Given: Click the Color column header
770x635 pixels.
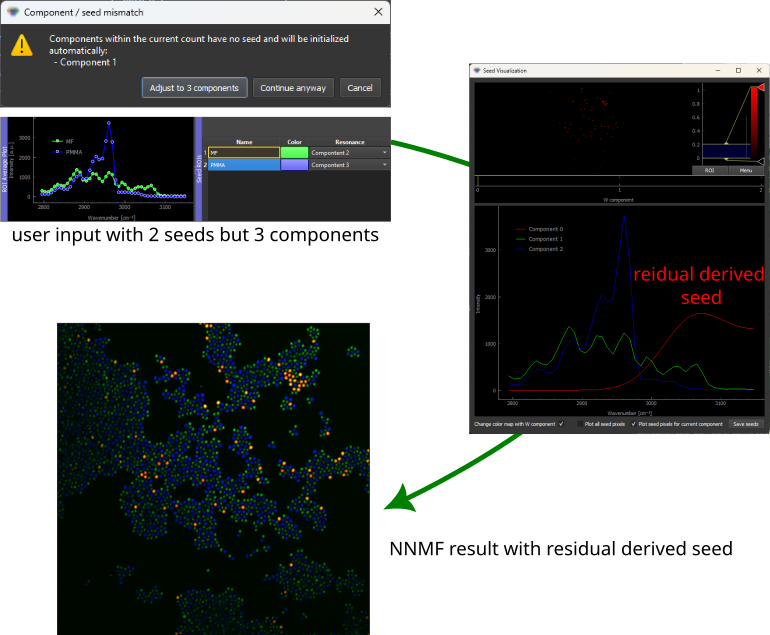Looking at the screenshot, I should (x=294, y=142).
